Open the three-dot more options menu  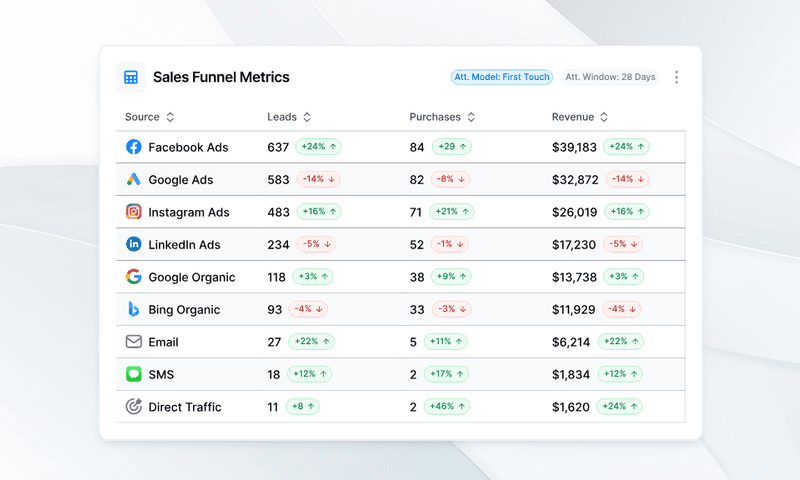coord(677,77)
